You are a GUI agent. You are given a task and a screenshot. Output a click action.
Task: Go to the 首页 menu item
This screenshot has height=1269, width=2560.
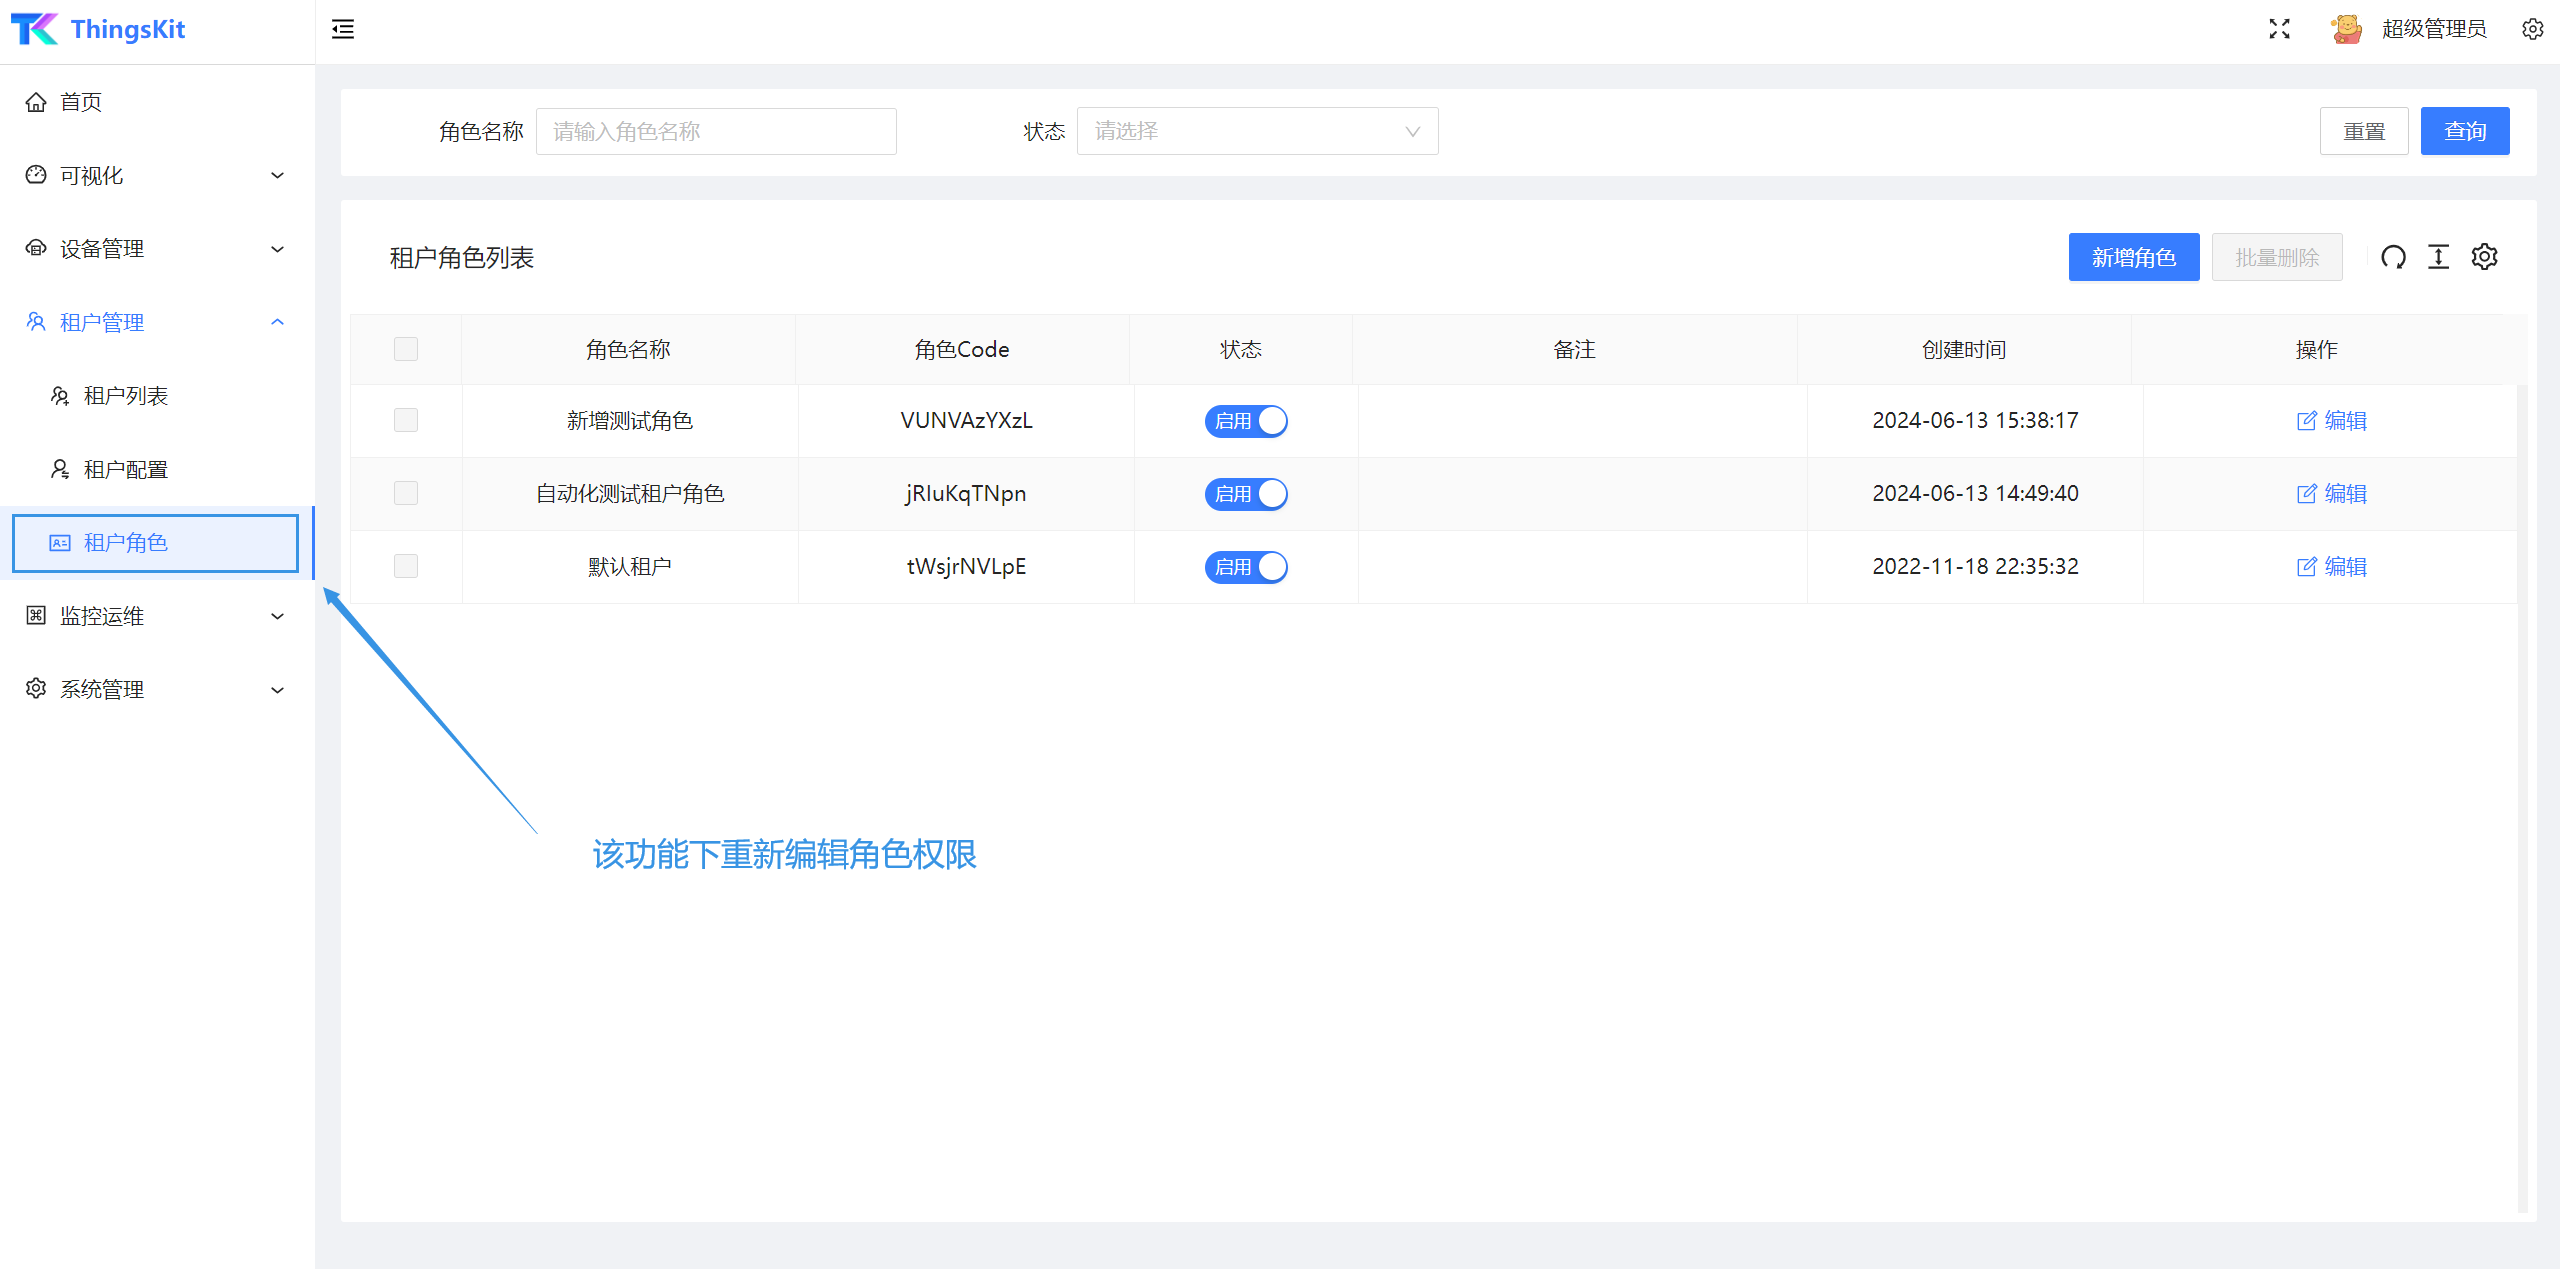(x=157, y=102)
